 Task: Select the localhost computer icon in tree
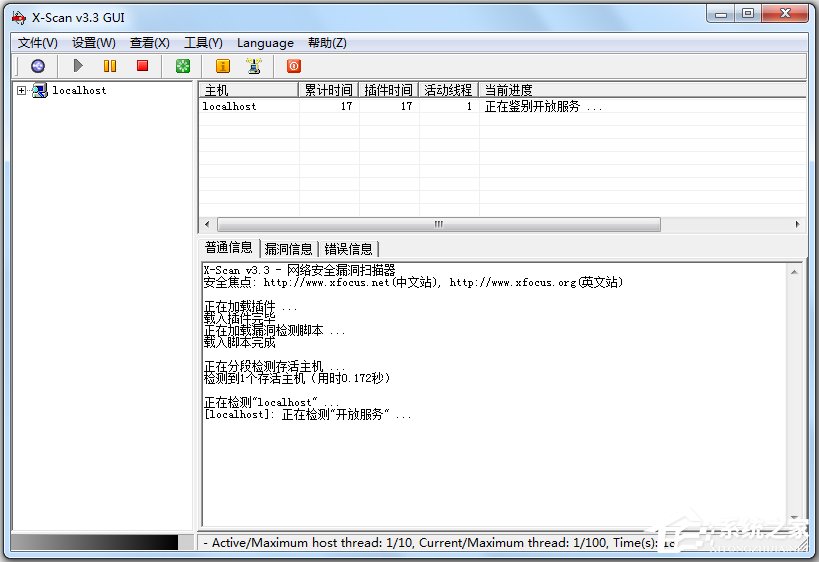(40, 90)
